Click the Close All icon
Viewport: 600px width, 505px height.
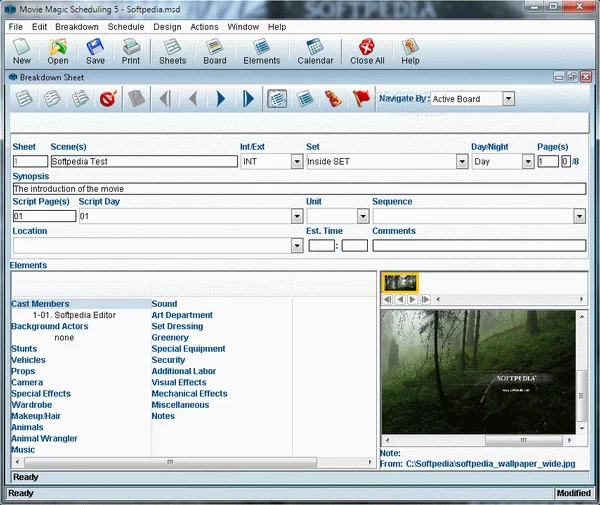coord(367,51)
